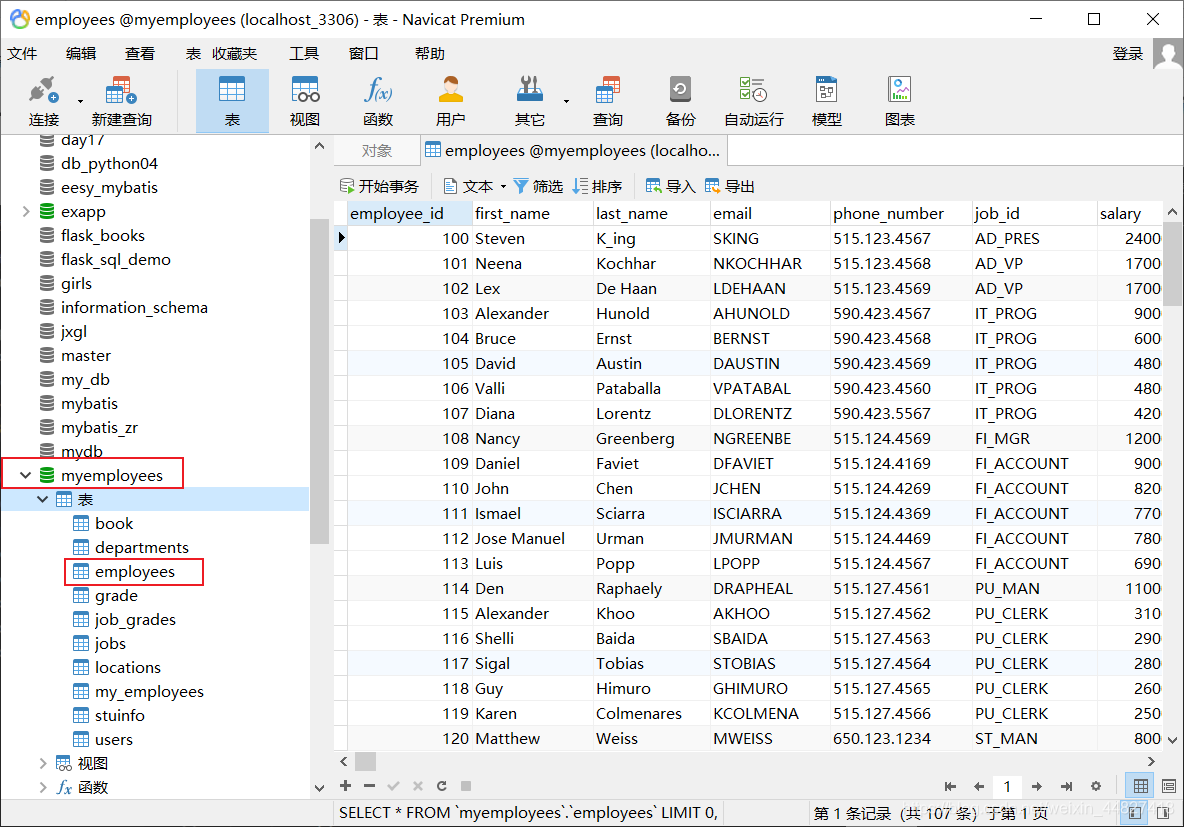Go to the previous page of records
Image resolution: width=1184 pixels, height=827 pixels.
tap(979, 786)
